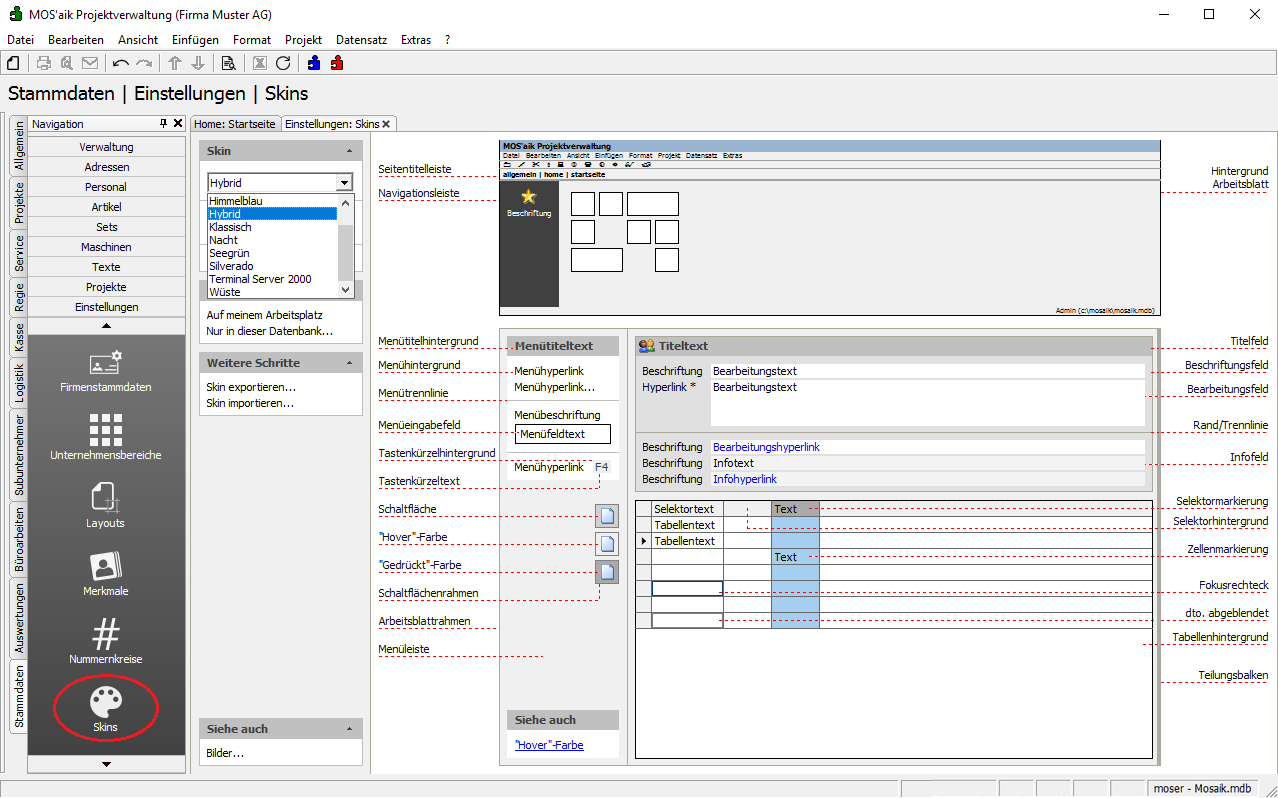The width and height of the screenshot is (1278, 798).
Task: Open the Ansicht menu
Action: (138, 40)
